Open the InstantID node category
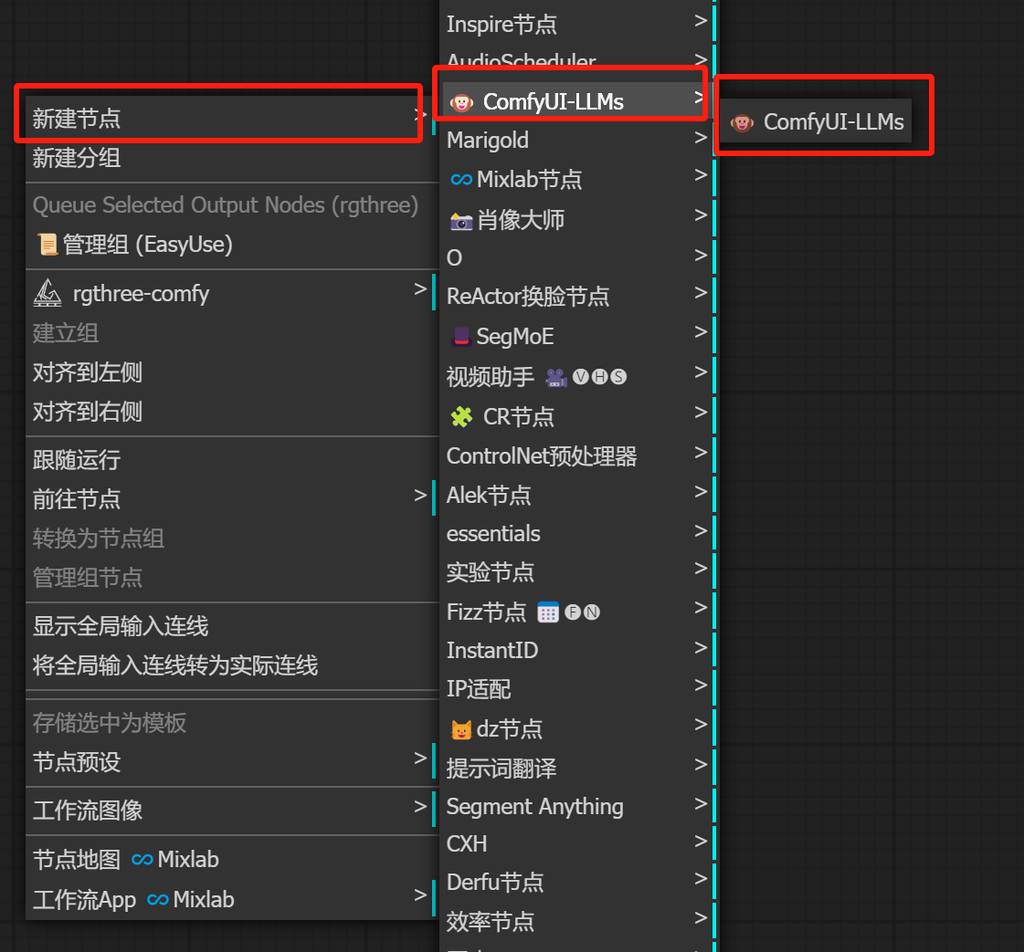Screen dimensions: 1024x952 pyautogui.click(x=492, y=650)
